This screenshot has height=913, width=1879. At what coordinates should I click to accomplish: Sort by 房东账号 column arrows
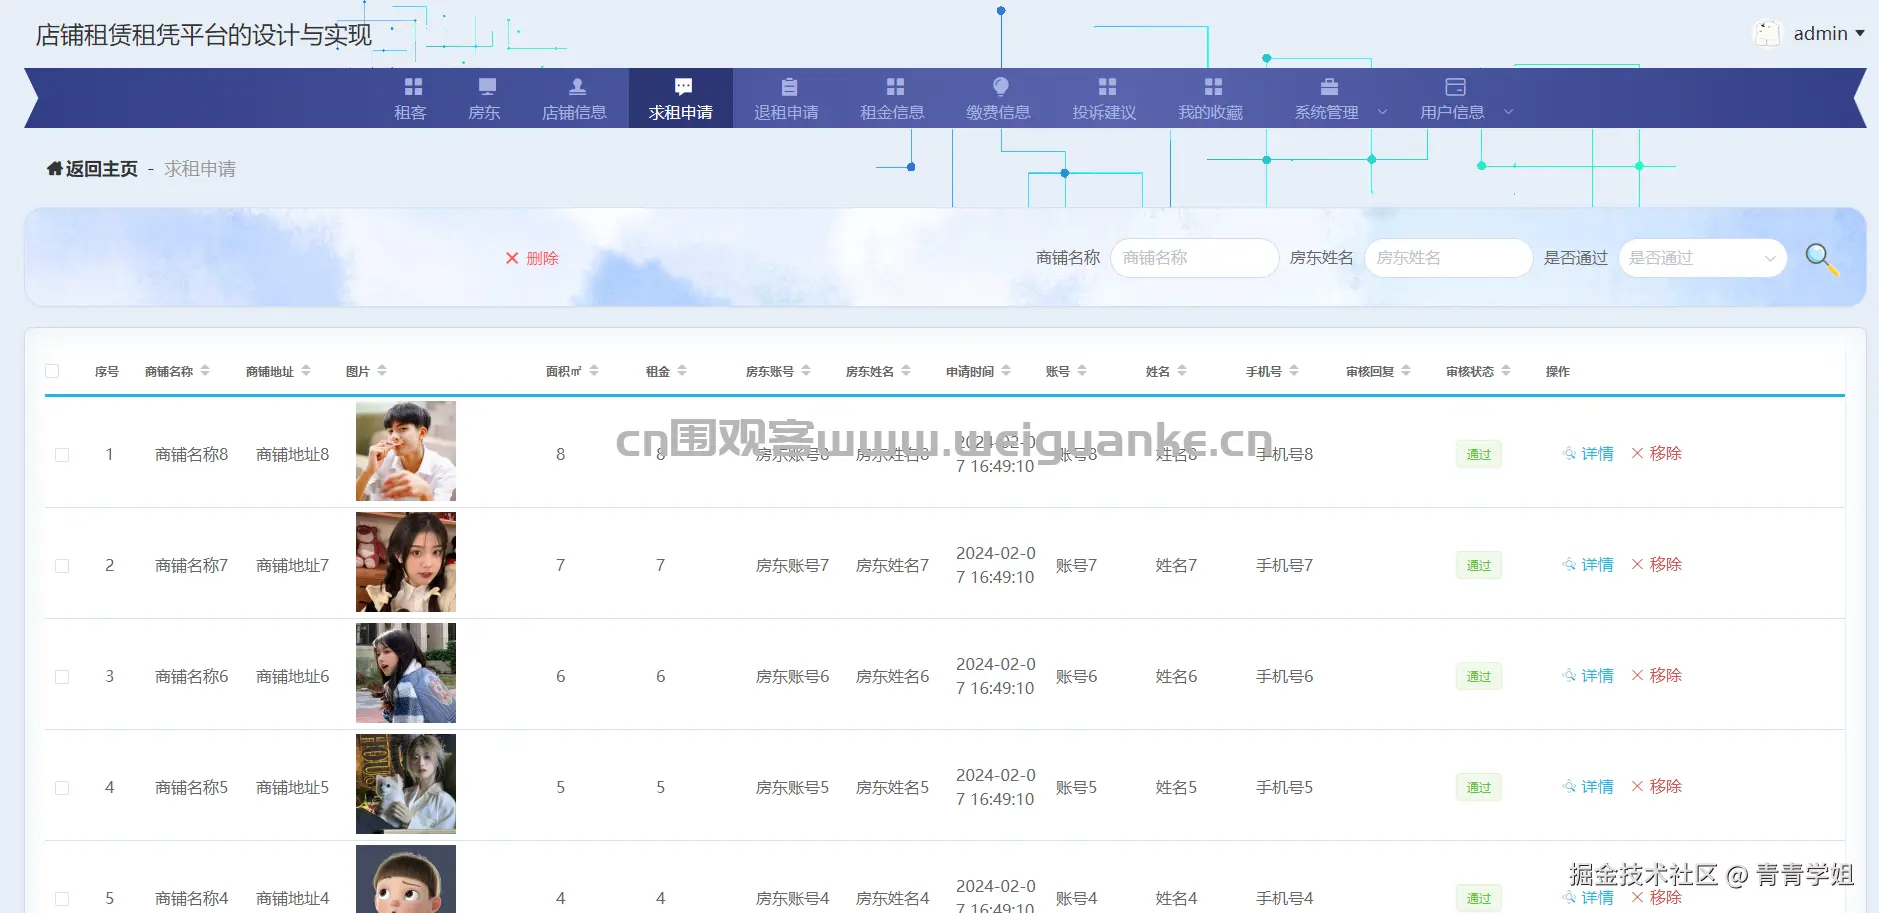click(x=806, y=371)
